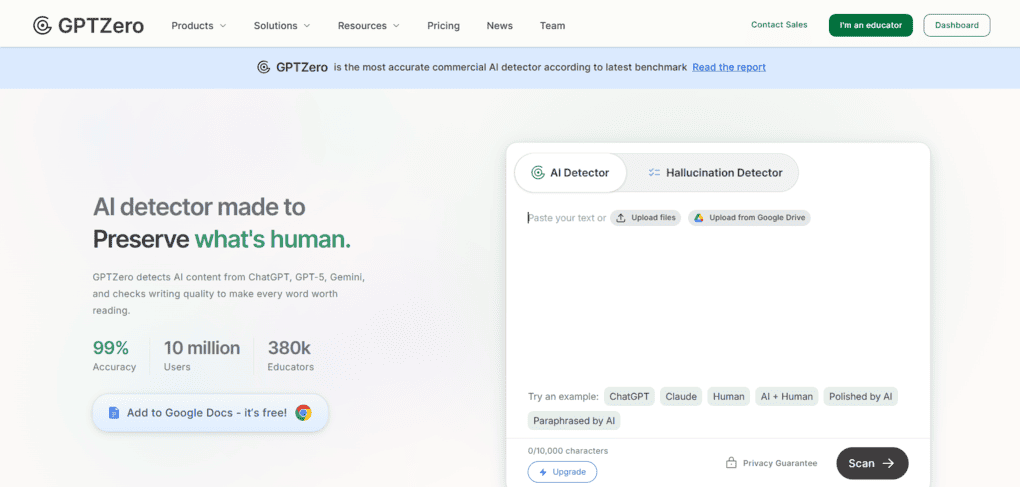Open the Pricing page
This screenshot has height=487, width=1020.
pos(443,26)
